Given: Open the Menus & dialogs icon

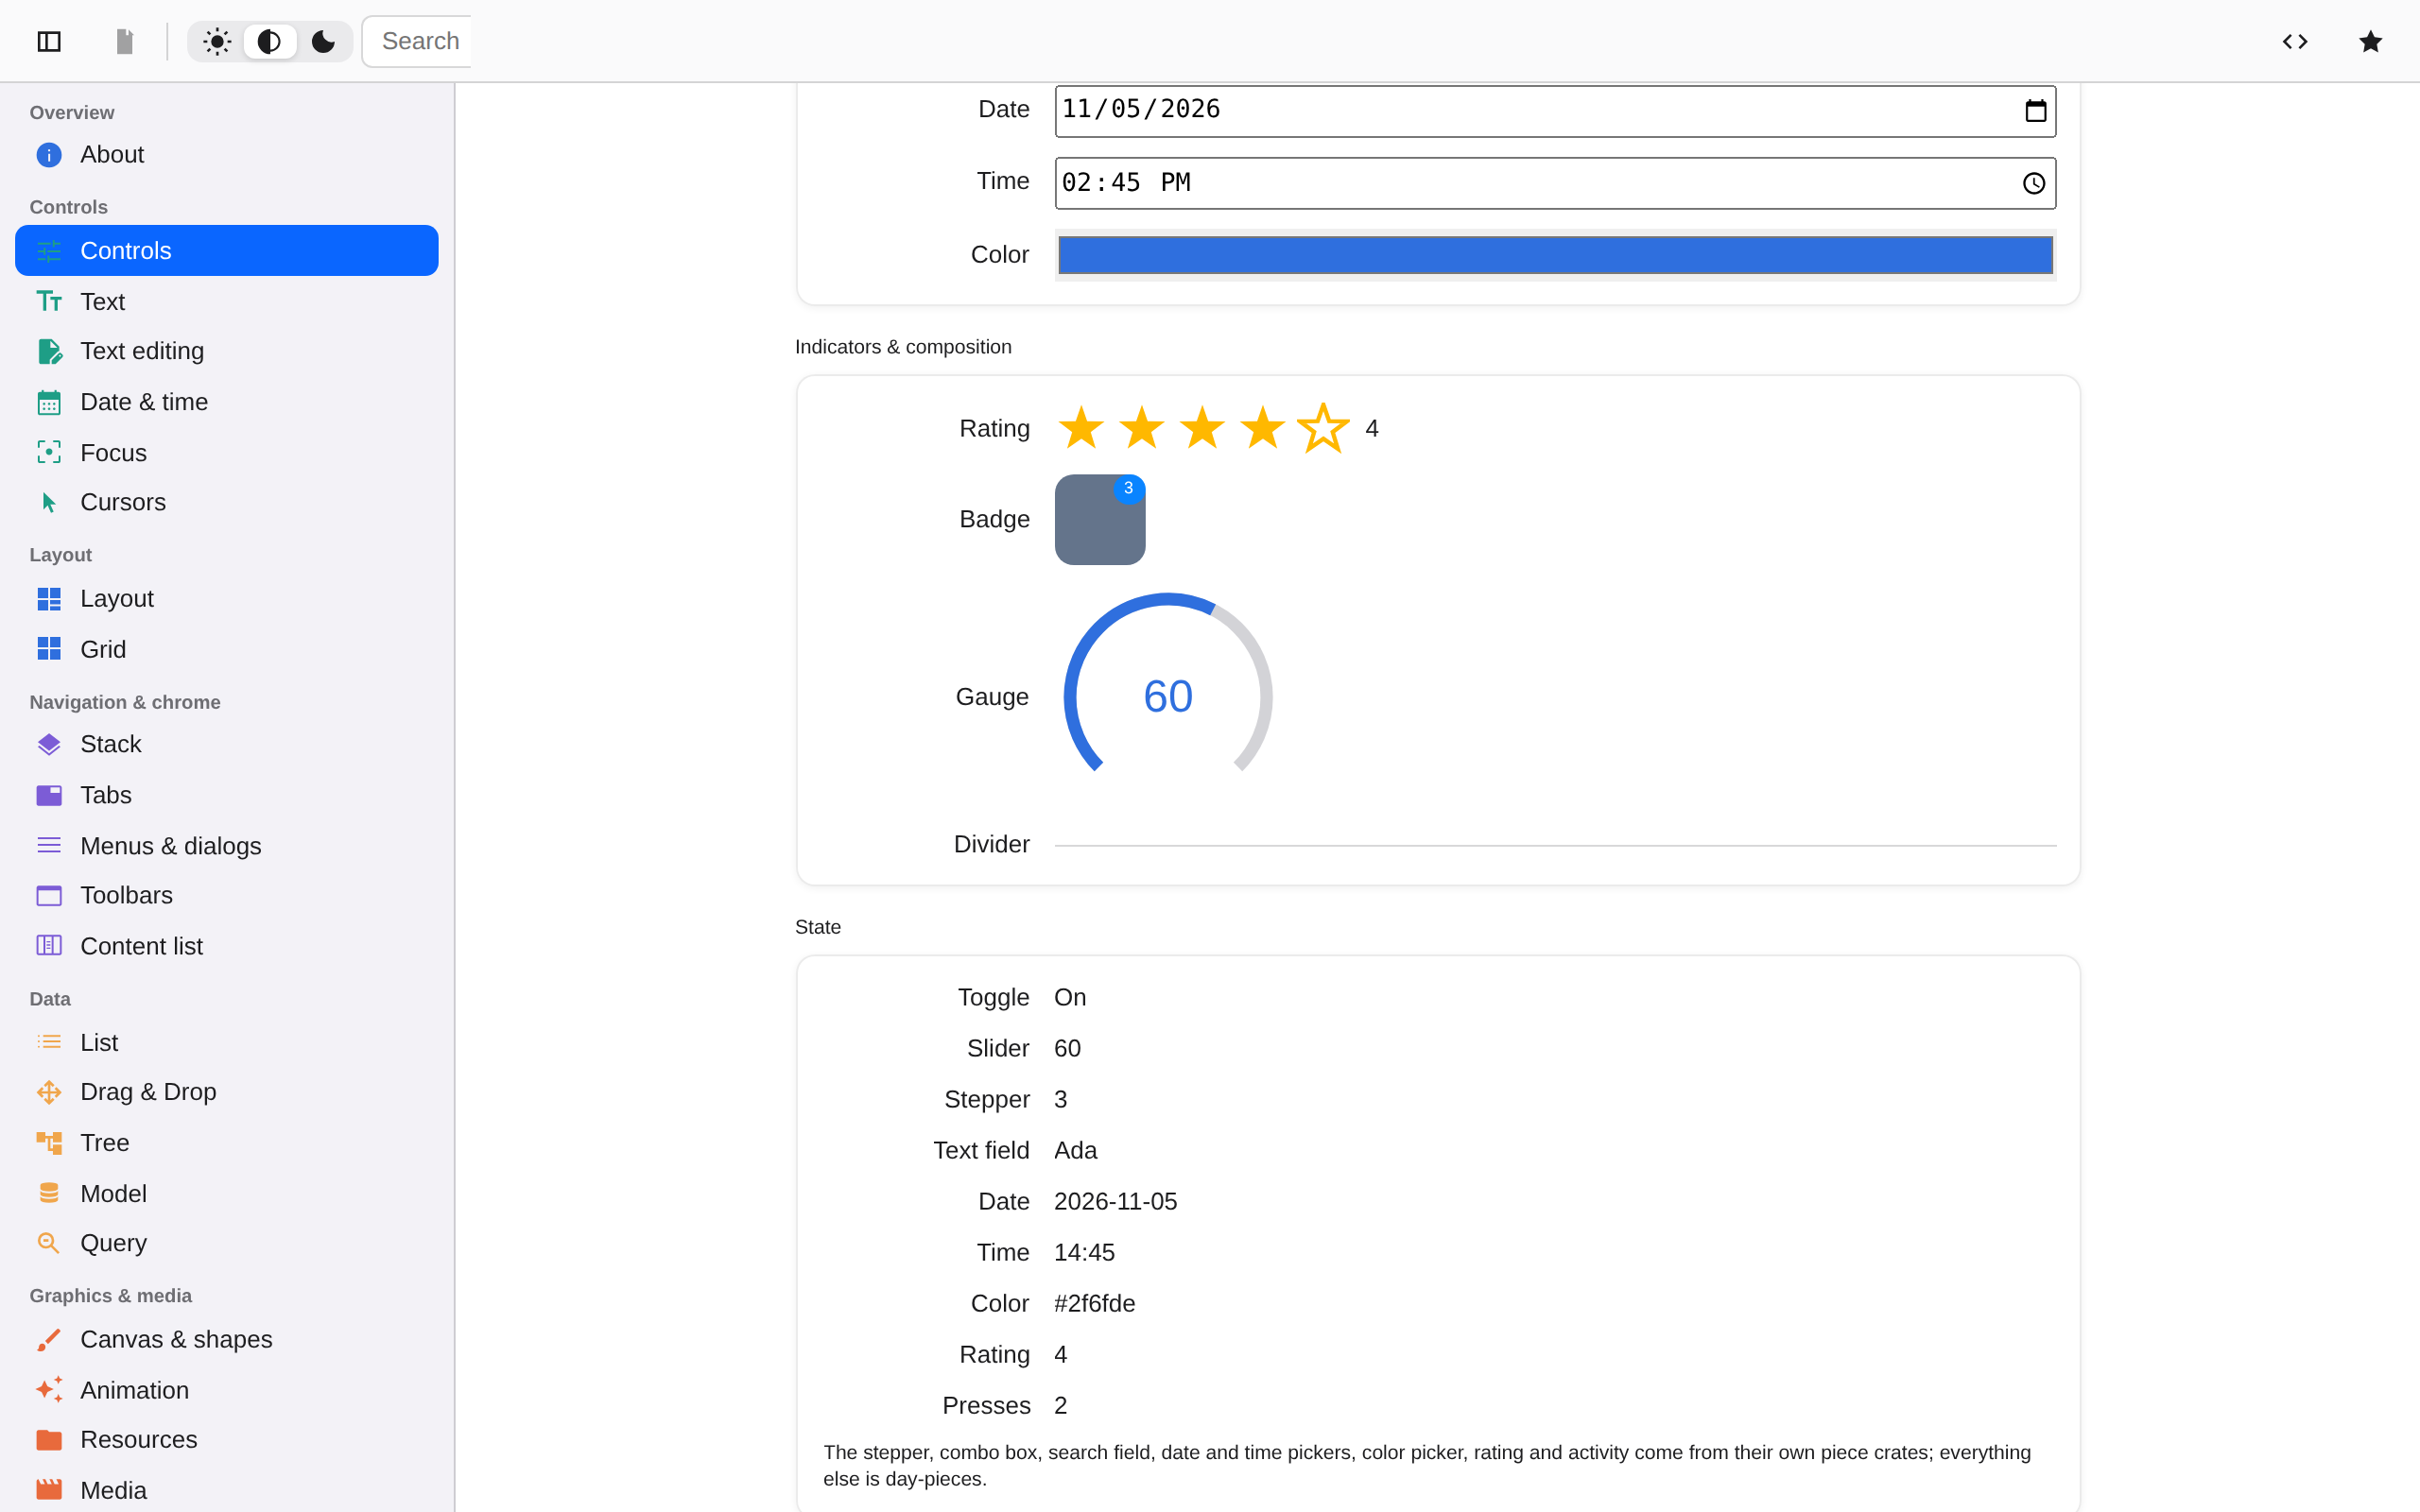Looking at the screenshot, I should (x=49, y=846).
